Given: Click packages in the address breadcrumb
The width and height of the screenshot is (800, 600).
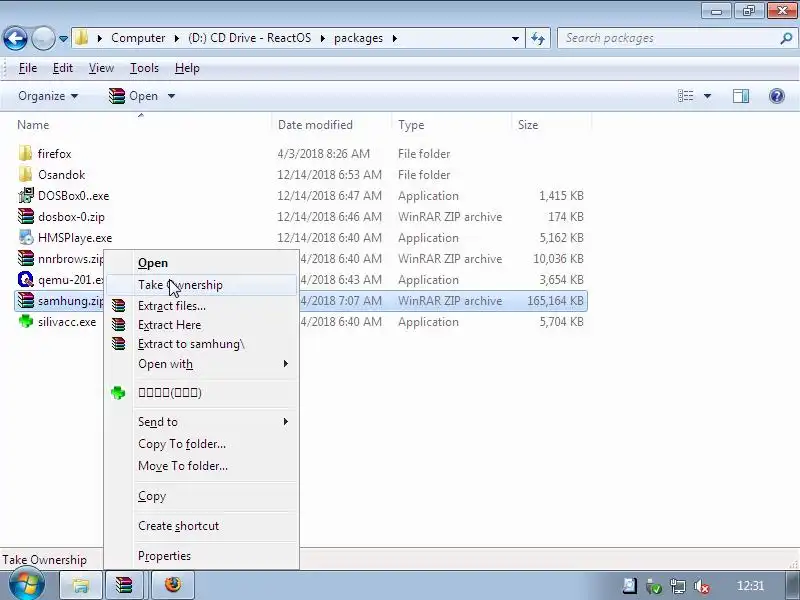Looking at the screenshot, I should [x=358, y=38].
